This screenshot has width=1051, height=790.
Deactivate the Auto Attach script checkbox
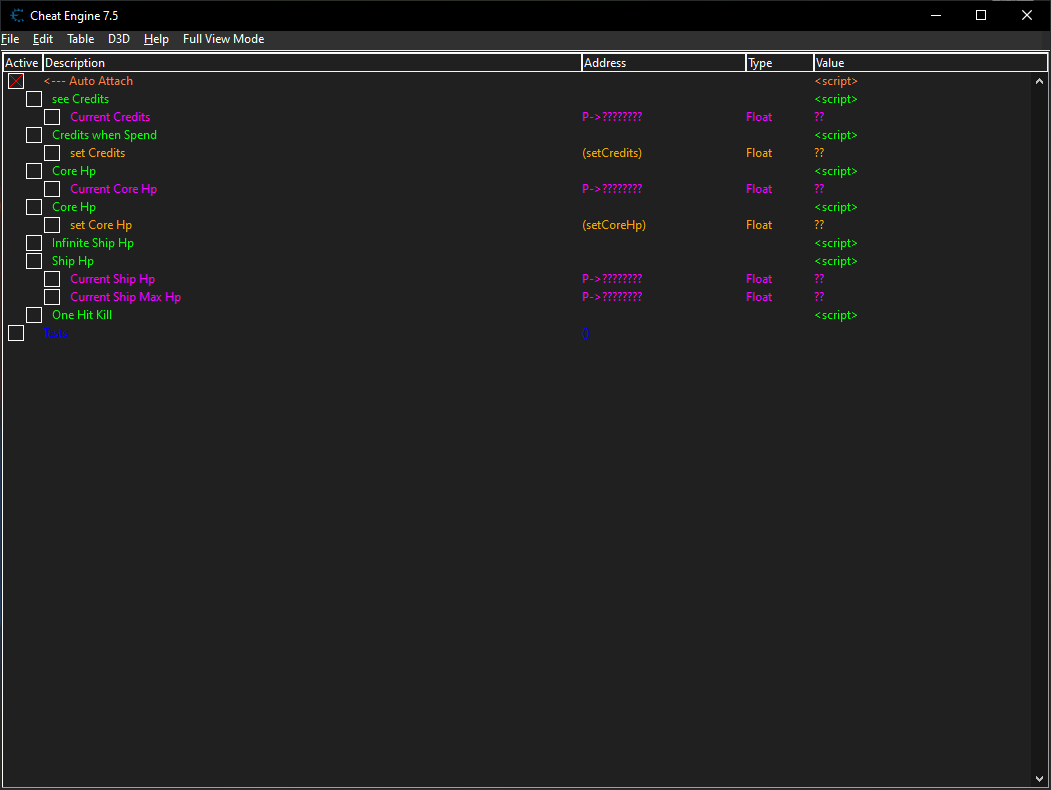(16, 81)
